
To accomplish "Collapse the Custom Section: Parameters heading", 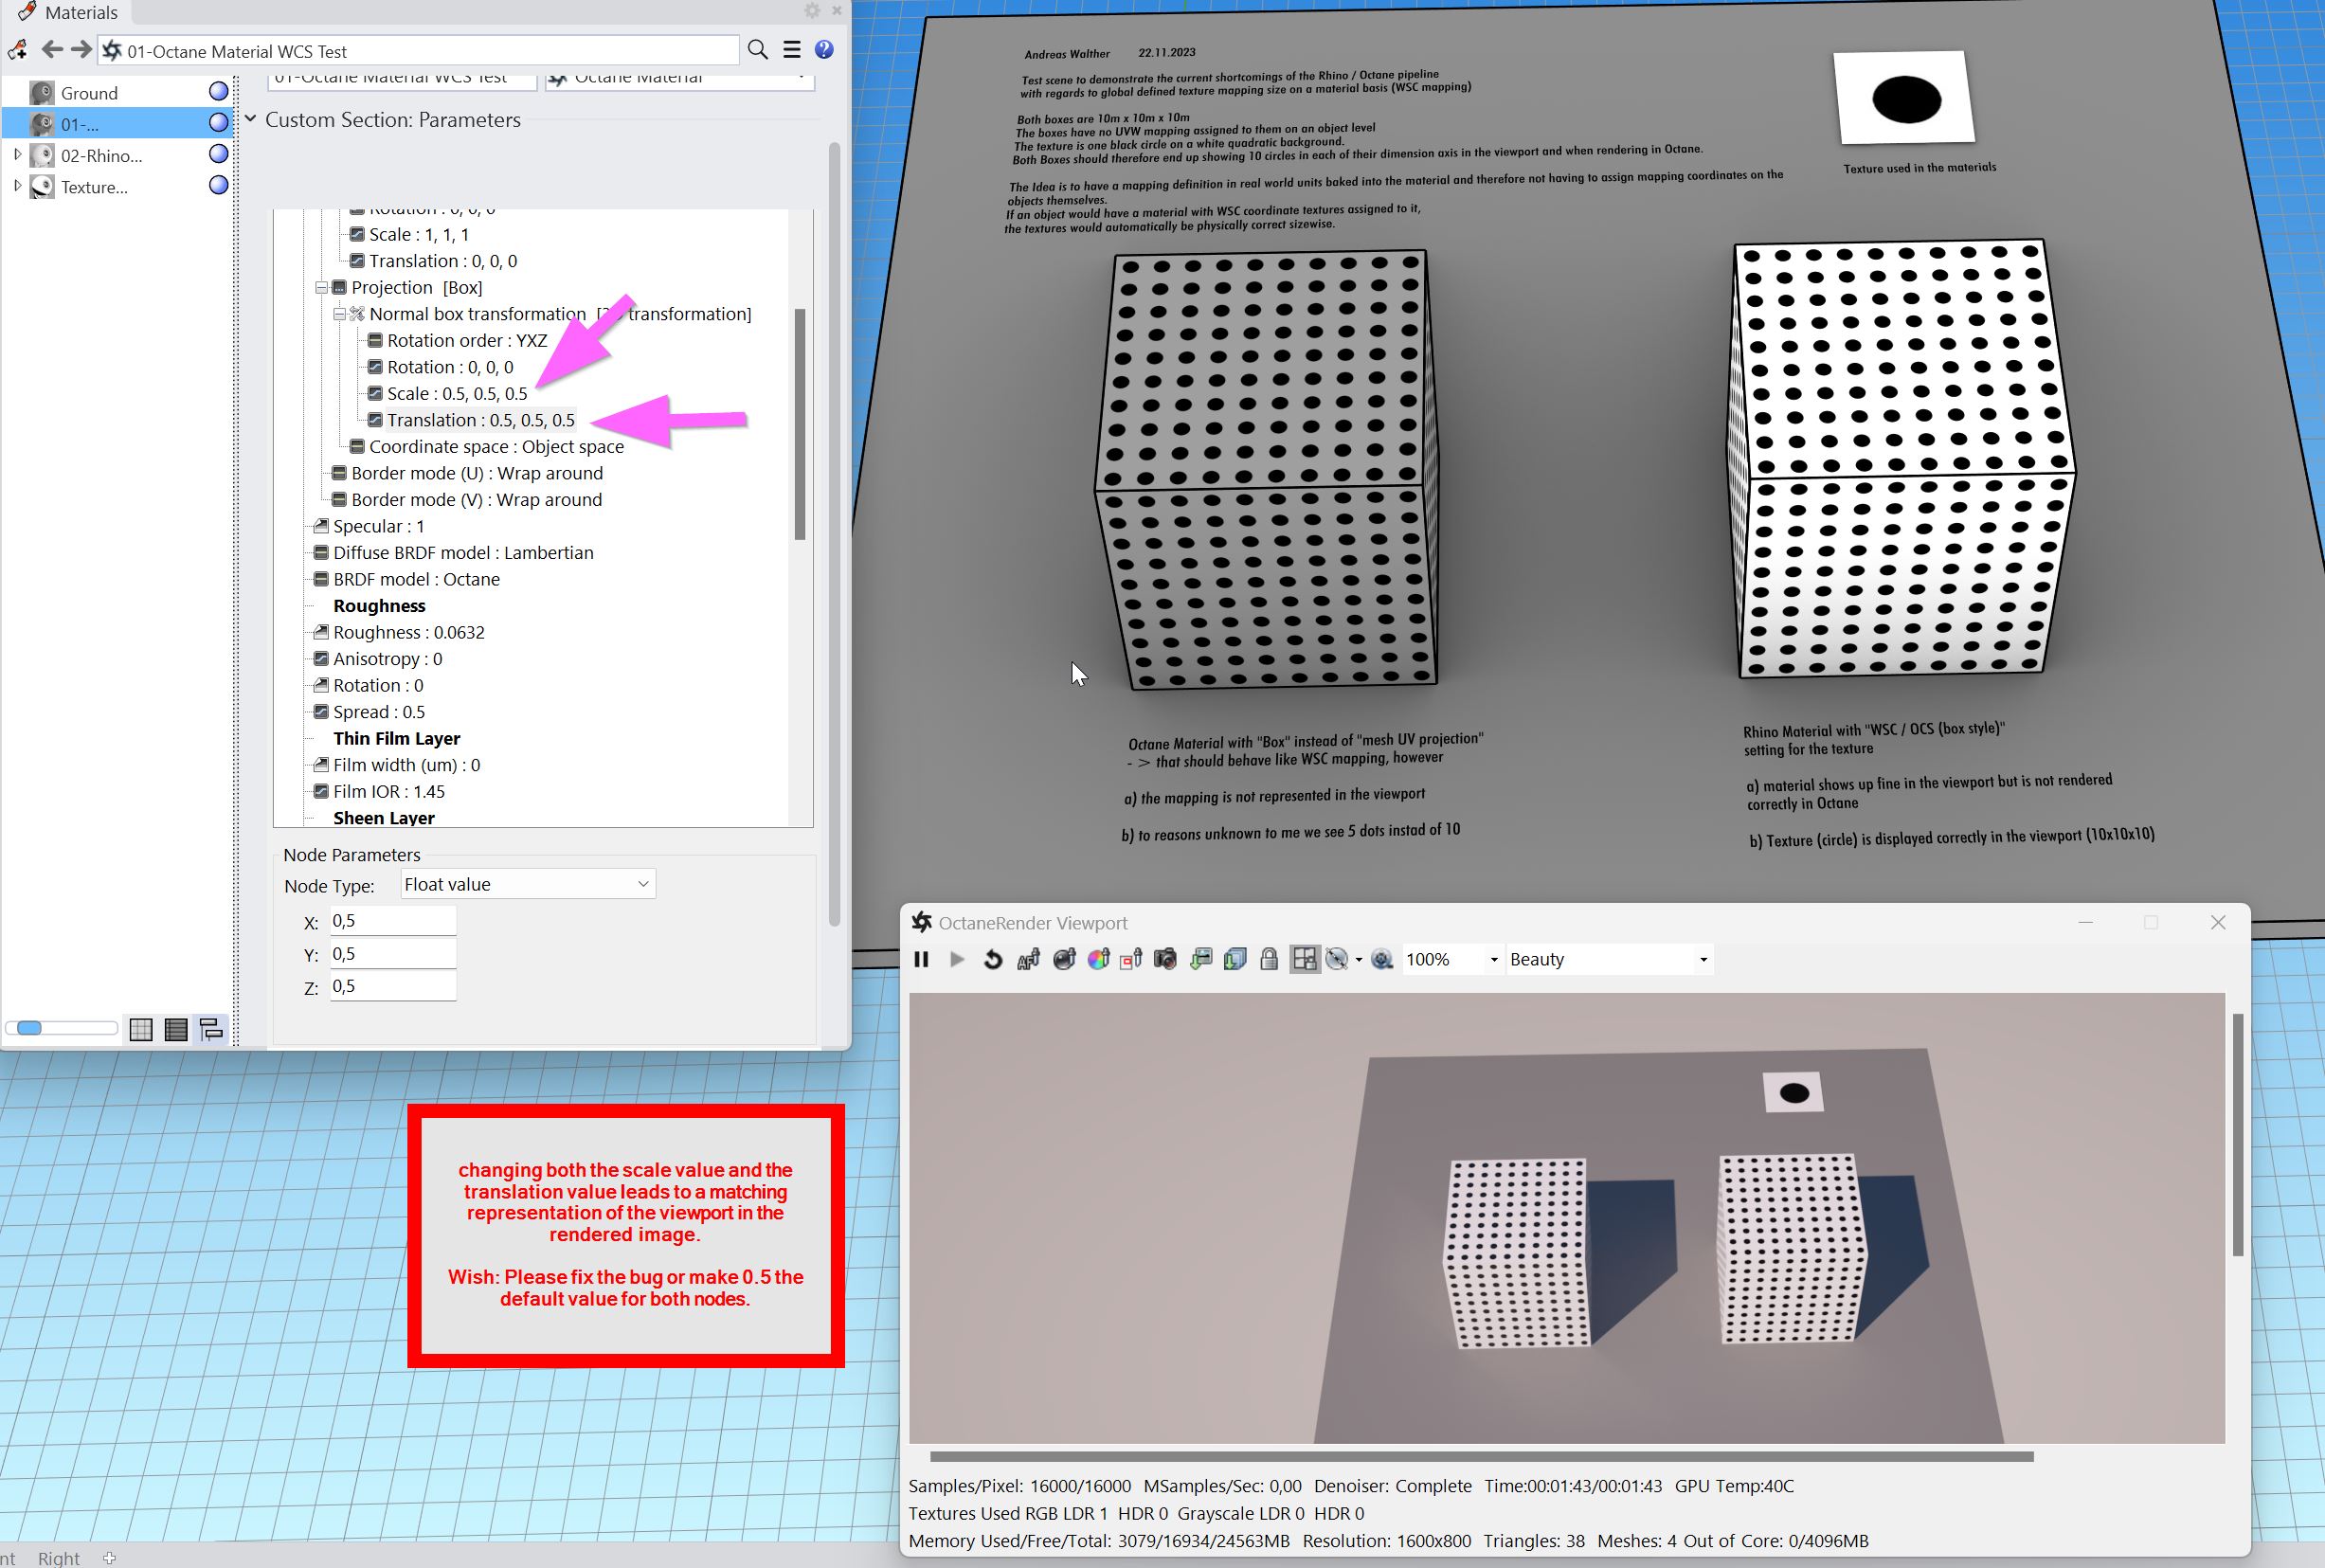I will (251, 119).
